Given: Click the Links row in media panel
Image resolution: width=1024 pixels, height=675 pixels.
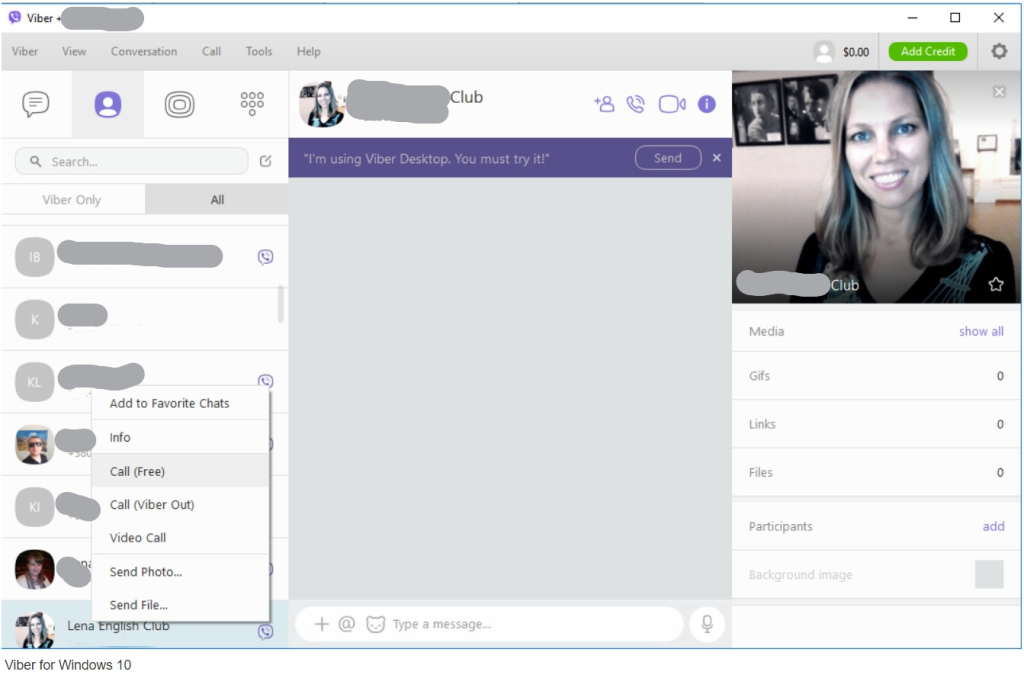Looking at the screenshot, I should click(x=876, y=424).
